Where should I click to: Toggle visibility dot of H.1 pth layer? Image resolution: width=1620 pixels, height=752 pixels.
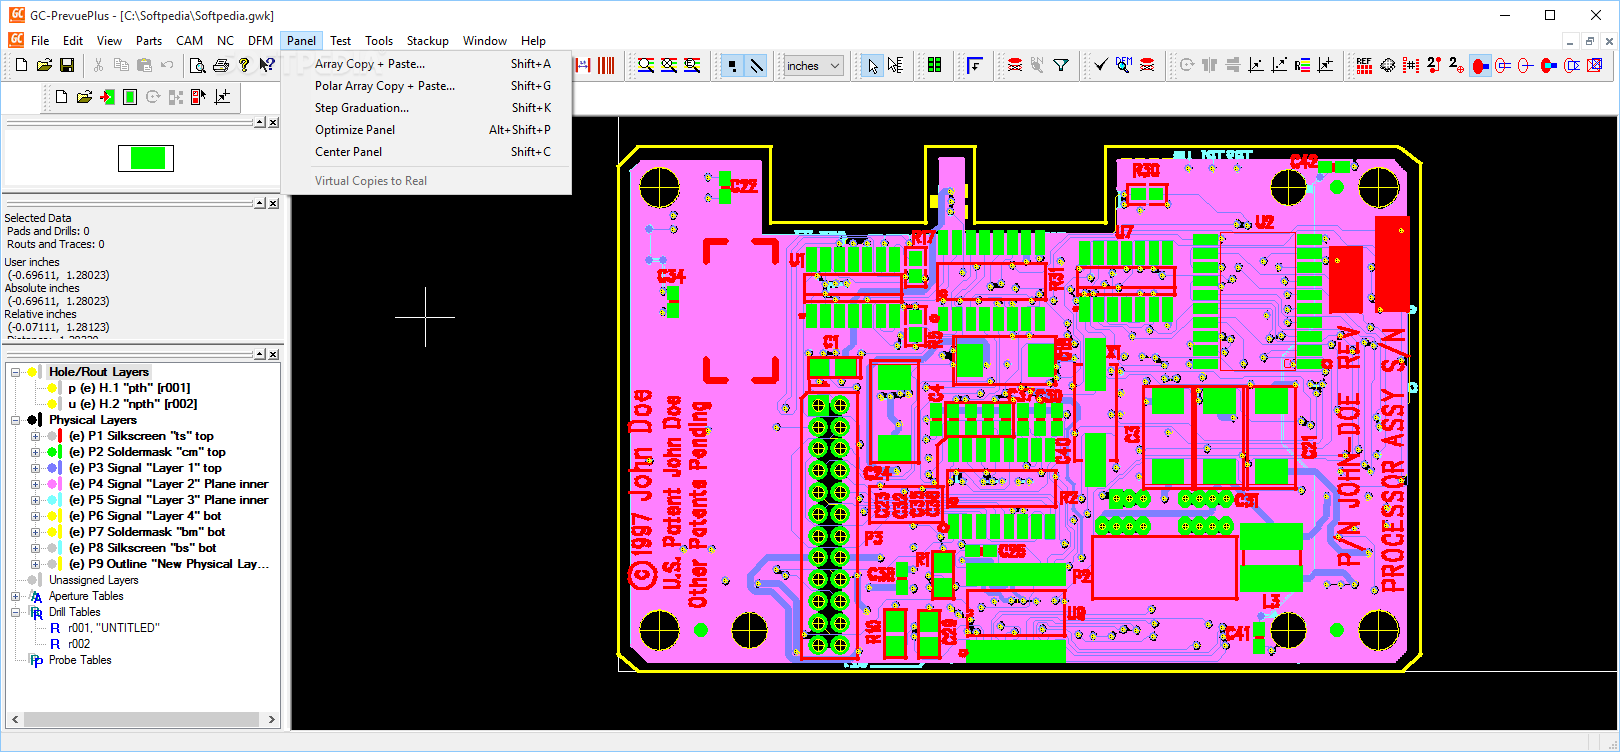(x=52, y=388)
